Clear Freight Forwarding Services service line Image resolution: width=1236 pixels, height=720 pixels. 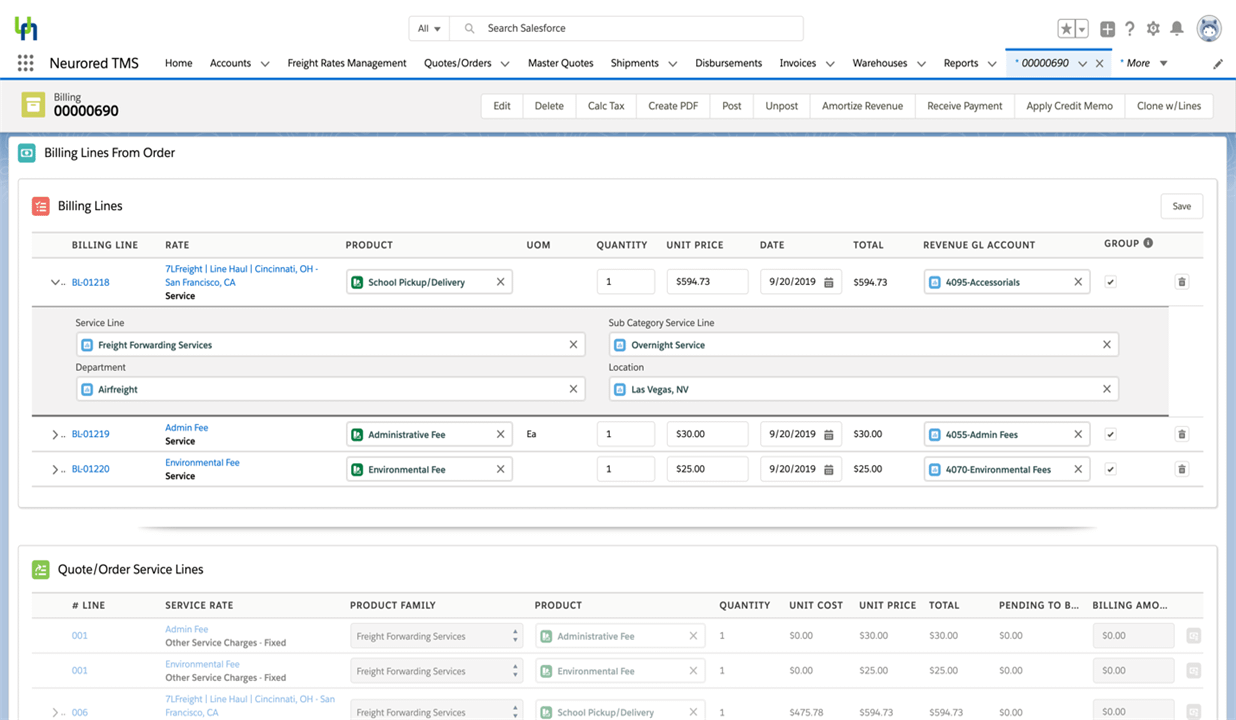(573, 345)
